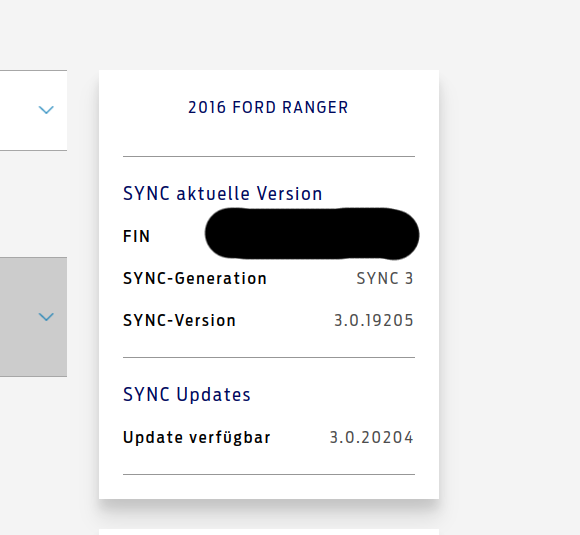The height and width of the screenshot is (535, 580).
Task: Click the SYNC-Generation label
Action: point(195,279)
